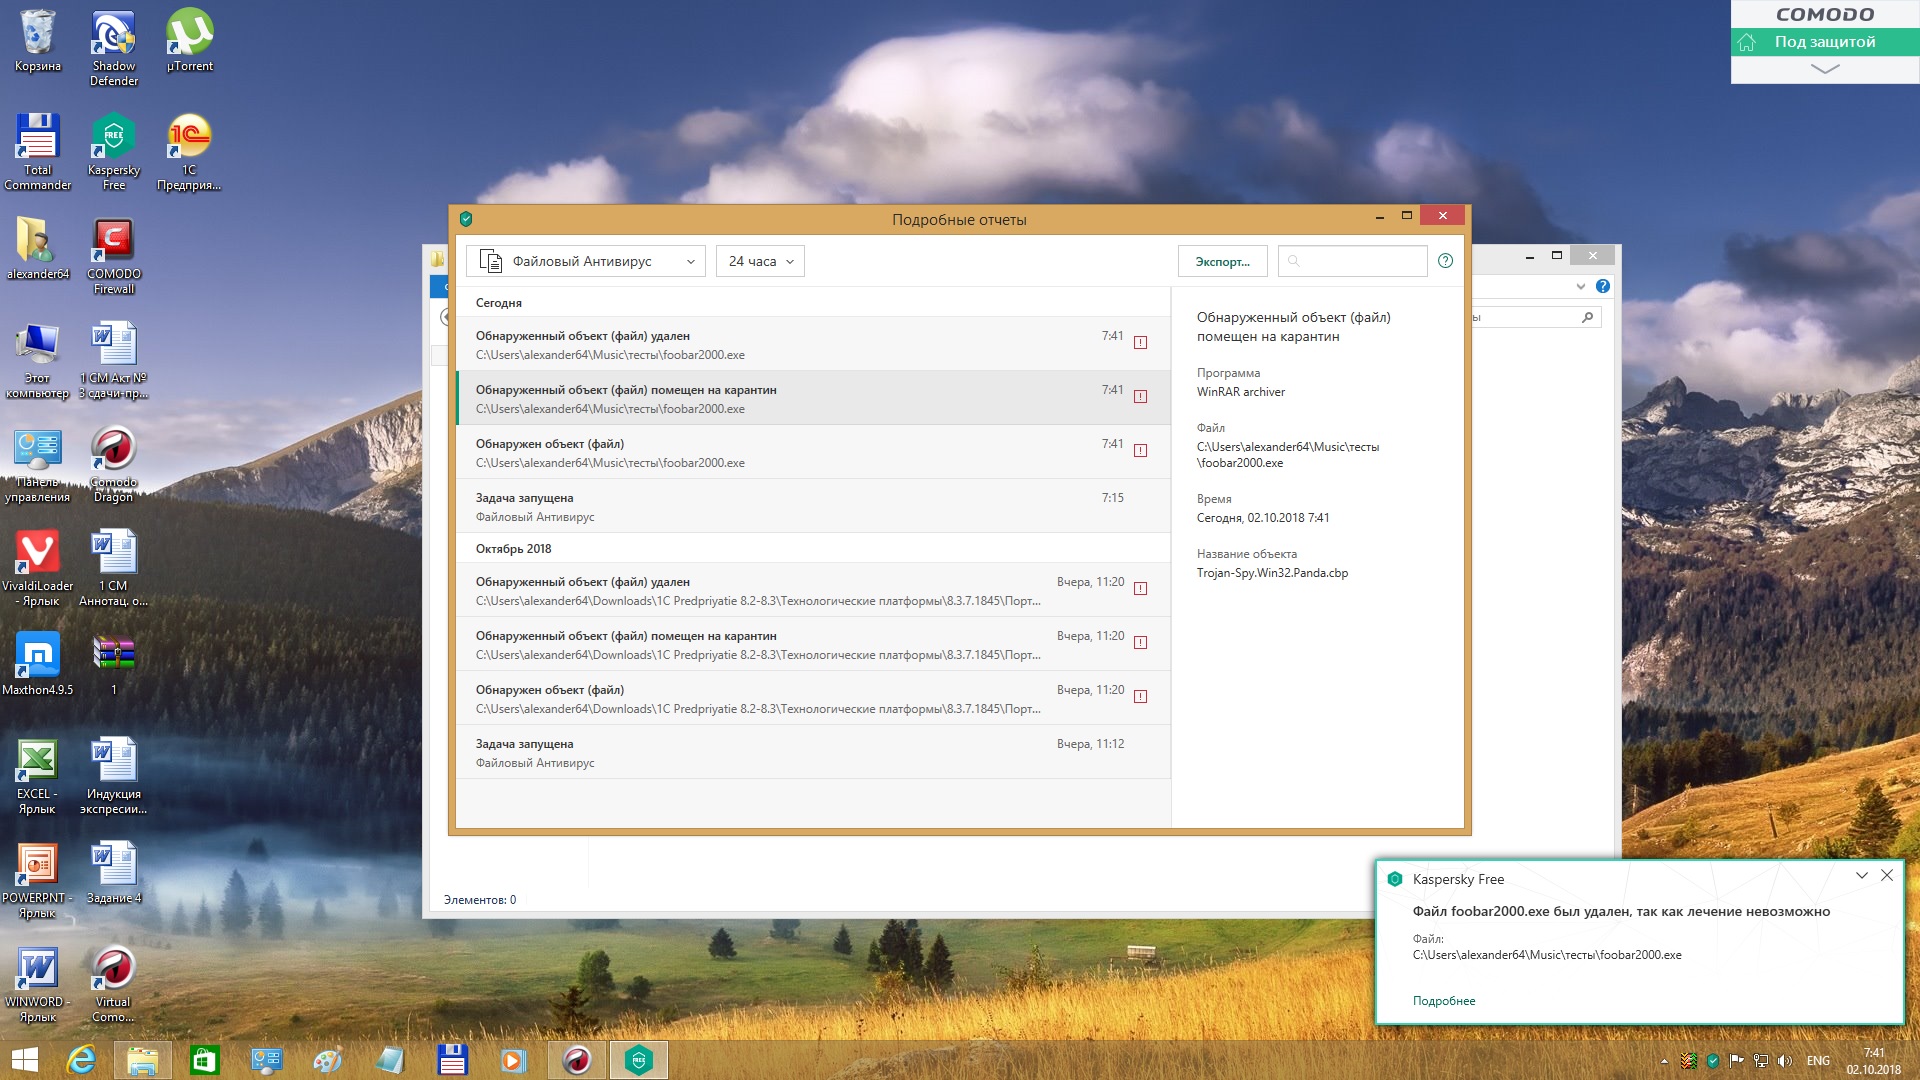Image resolution: width=1920 pixels, height=1080 pixels.
Task: Open Comodo Dragon in the taskbar
Action: 577,1059
